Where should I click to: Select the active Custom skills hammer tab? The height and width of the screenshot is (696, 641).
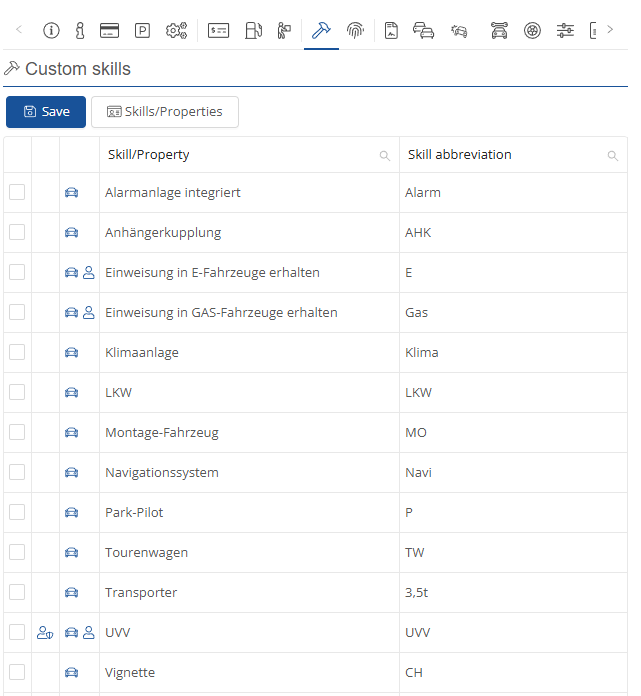(x=321, y=30)
